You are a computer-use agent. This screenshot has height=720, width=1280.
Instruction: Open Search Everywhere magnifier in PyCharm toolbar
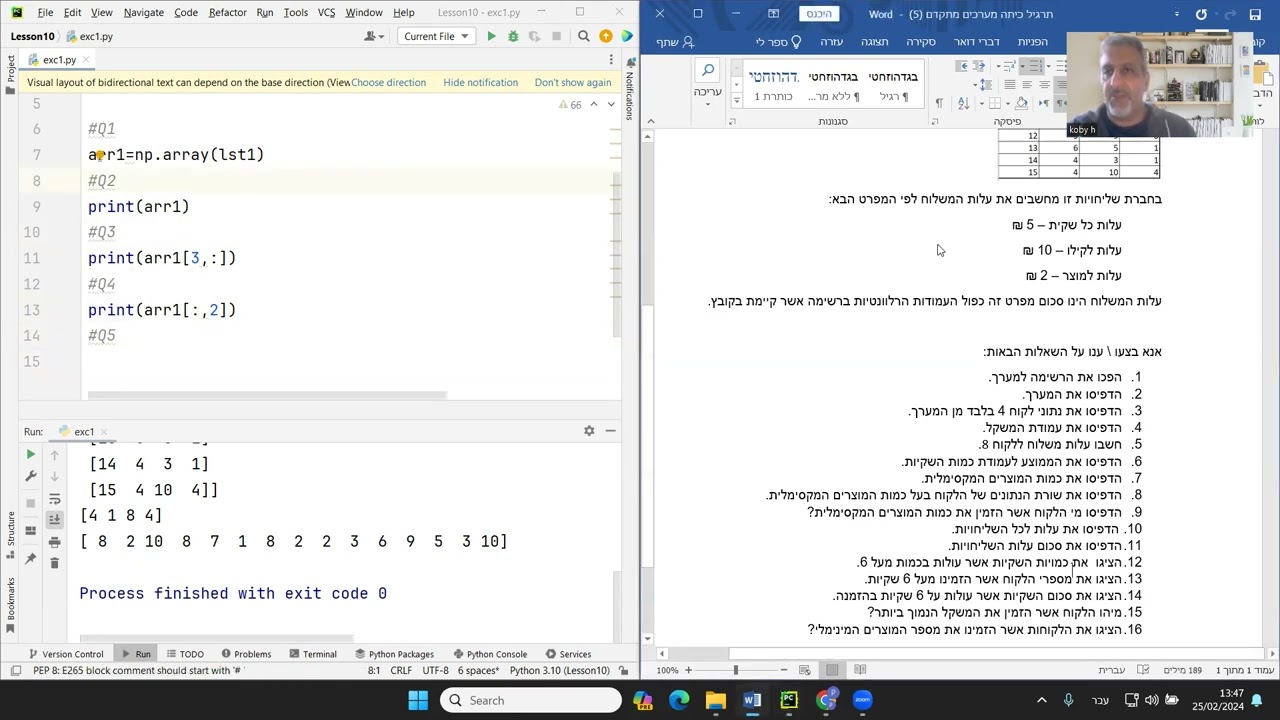click(583, 36)
